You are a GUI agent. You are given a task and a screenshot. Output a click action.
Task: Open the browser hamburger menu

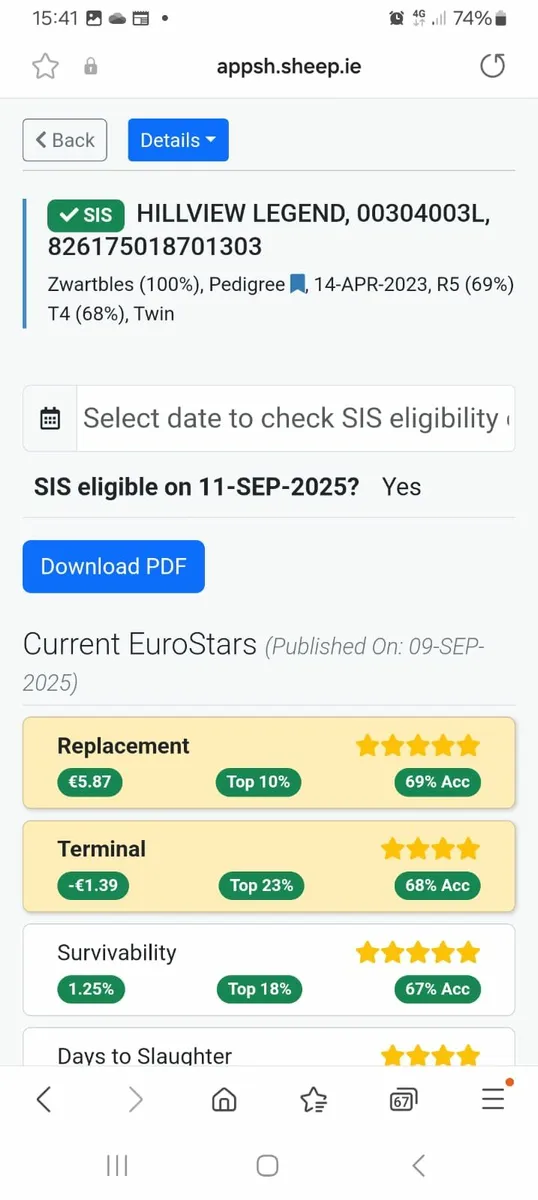pyautogui.click(x=493, y=1099)
